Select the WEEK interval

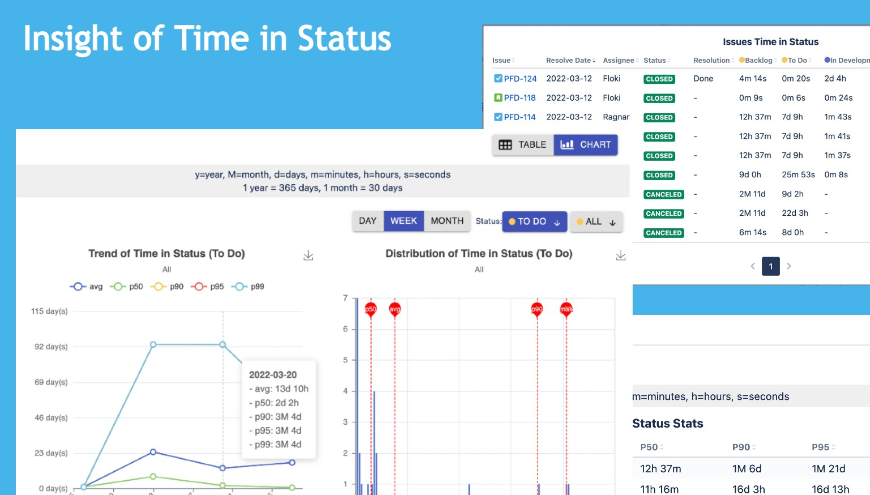tap(403, 221)
